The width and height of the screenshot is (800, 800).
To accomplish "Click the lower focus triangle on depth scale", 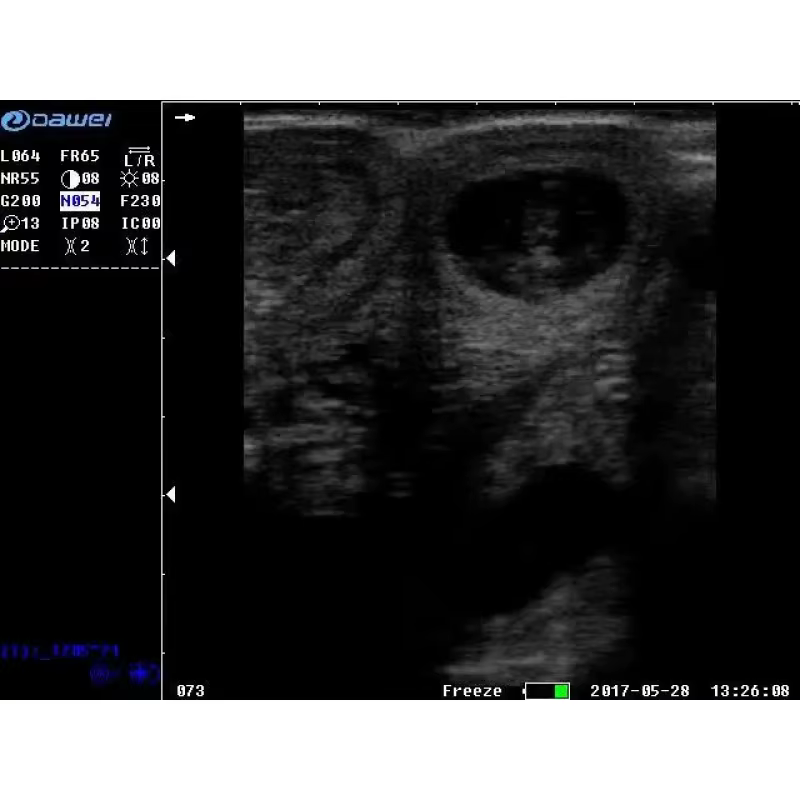I will (171, 494).
